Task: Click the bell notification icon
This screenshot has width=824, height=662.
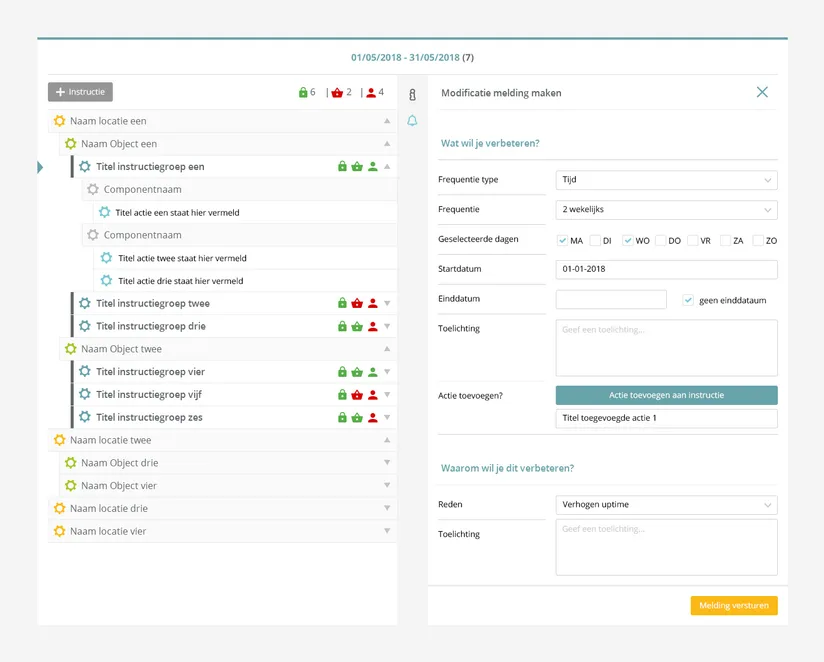Action: pyautogui.click(x=412, y=121)
